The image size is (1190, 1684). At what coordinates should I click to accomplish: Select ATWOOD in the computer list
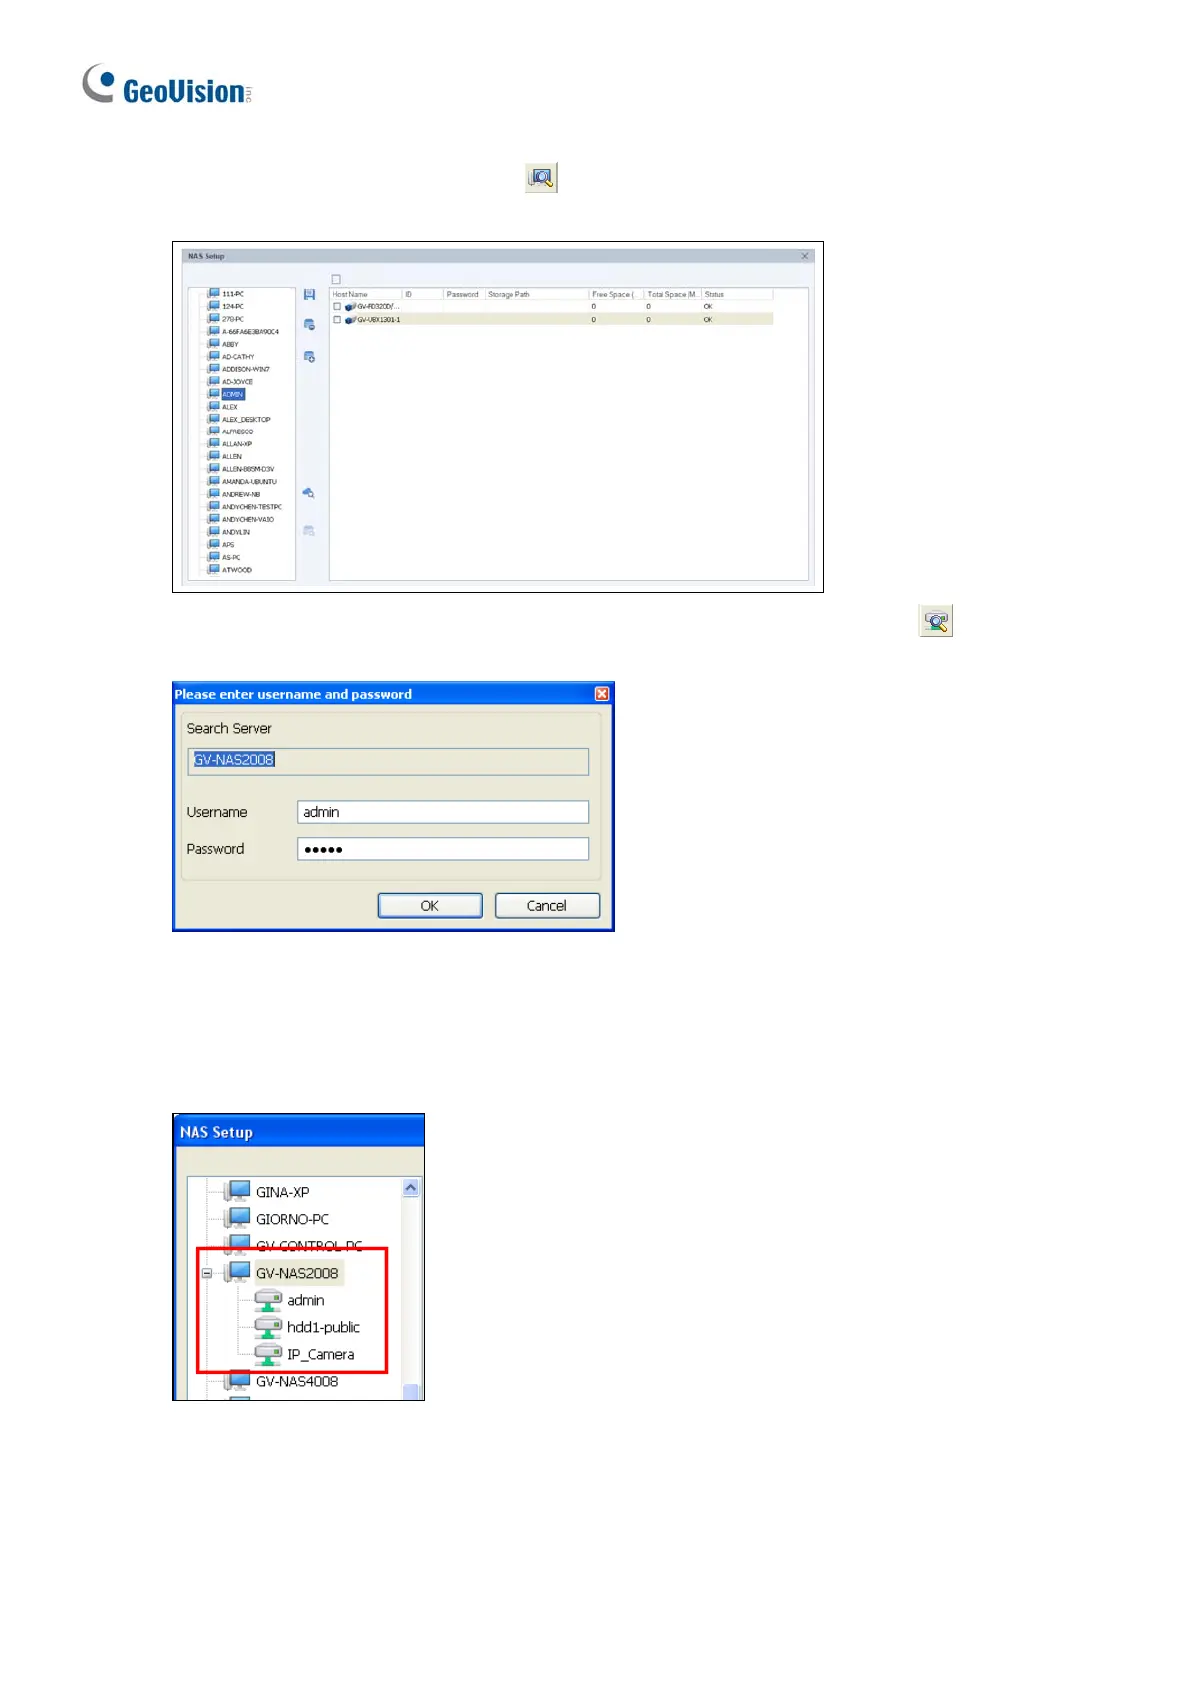pos(237,570)
